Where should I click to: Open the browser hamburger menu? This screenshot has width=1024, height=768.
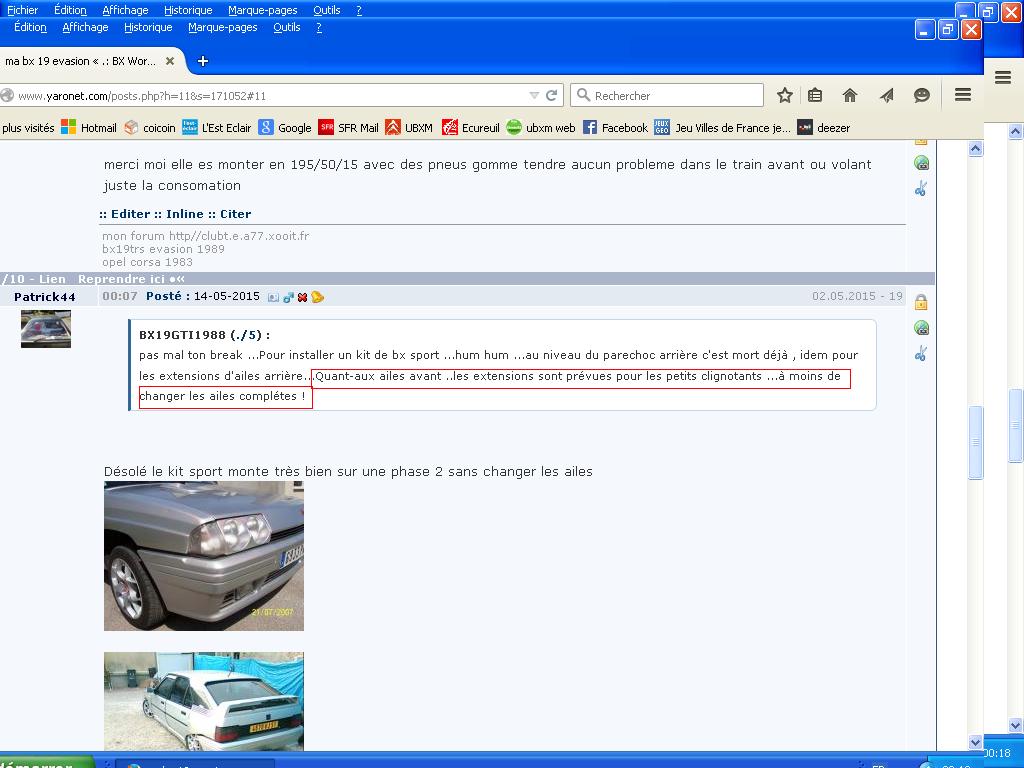pos(963,95)
